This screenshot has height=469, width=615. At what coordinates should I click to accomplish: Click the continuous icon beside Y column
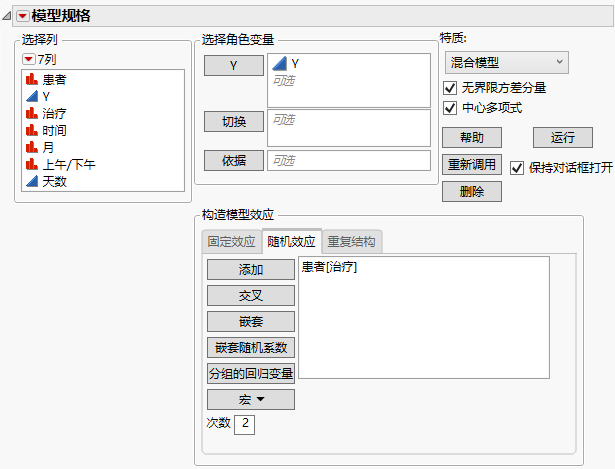[x=32, y=96]
